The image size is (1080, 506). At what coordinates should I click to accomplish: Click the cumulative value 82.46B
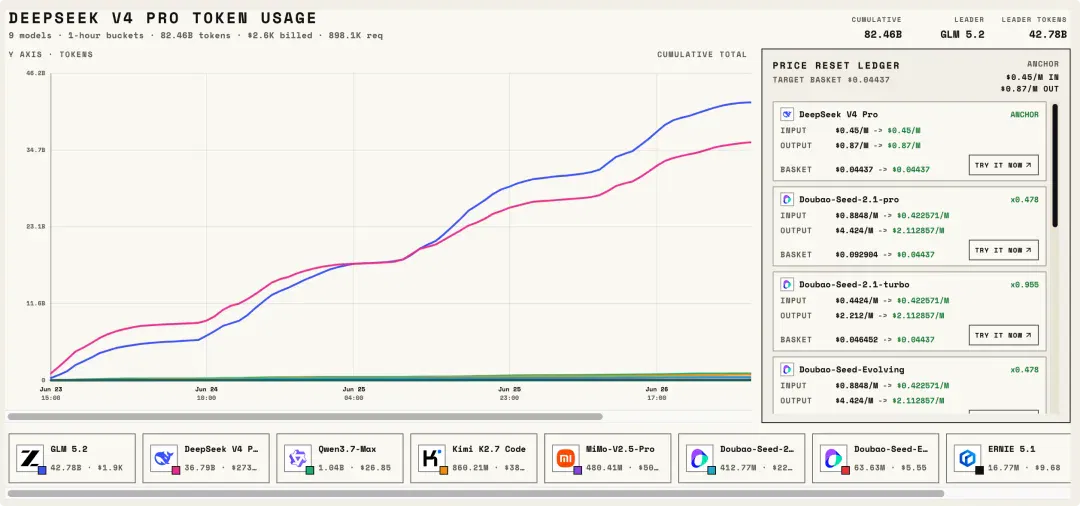click(x=883, y=34)
